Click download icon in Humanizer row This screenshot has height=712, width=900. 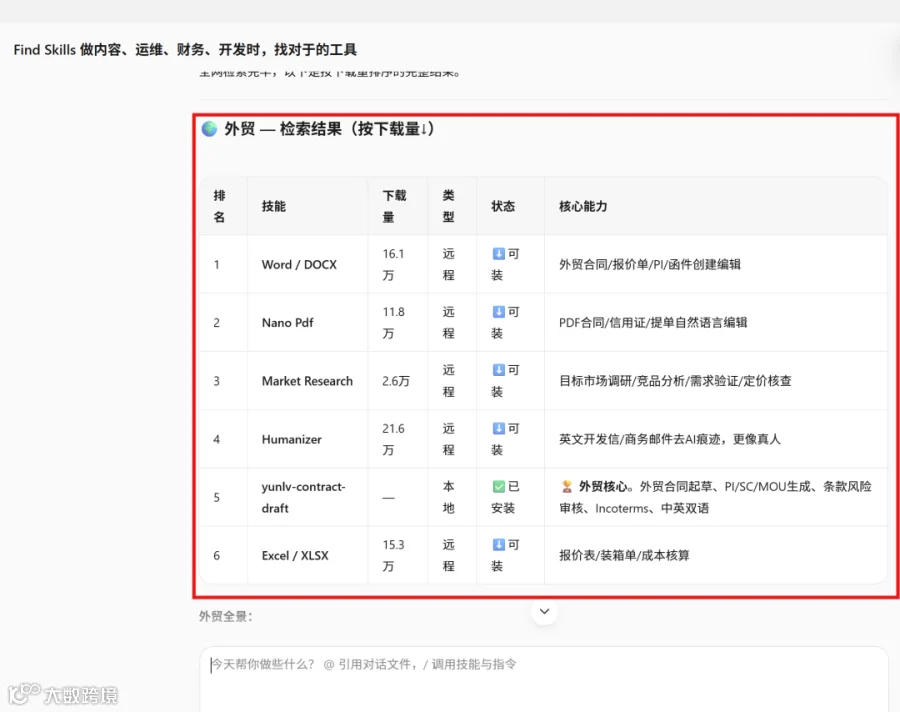[x=498, y=428]
